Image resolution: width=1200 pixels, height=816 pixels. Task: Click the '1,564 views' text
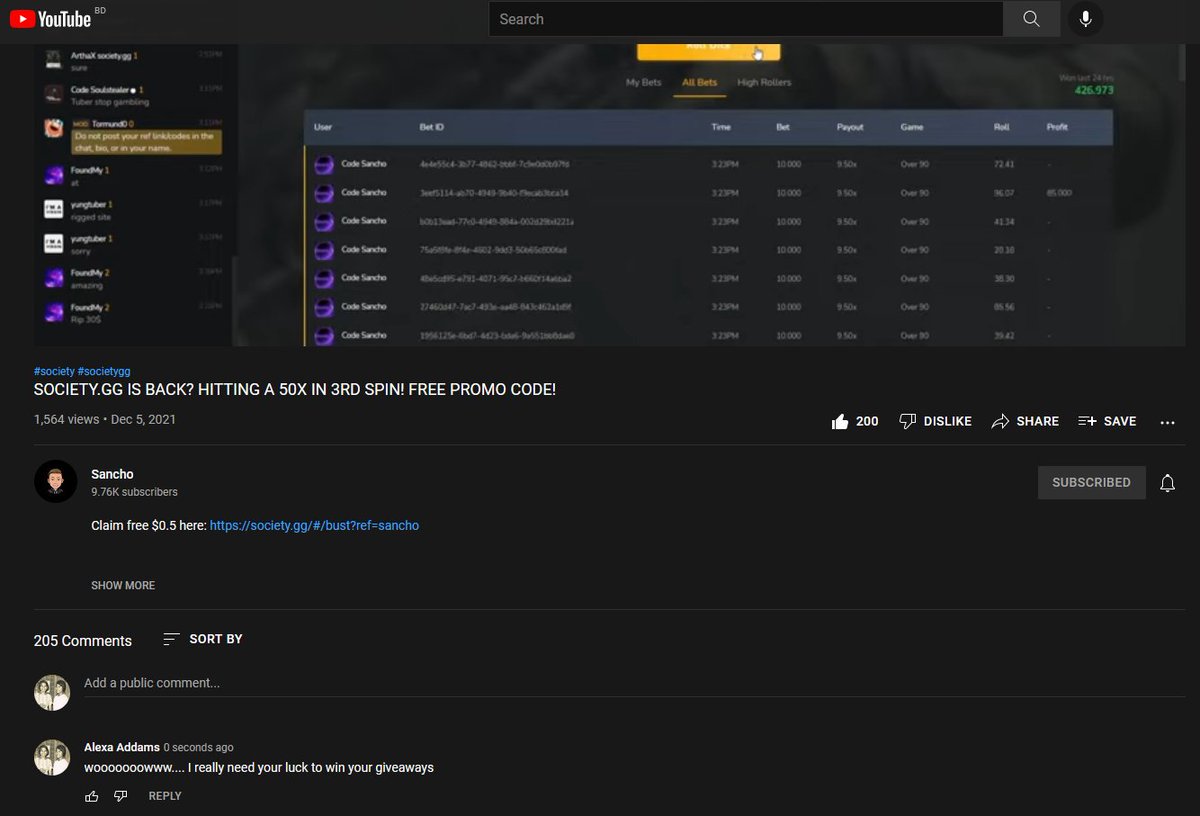[x=66, y=420]
